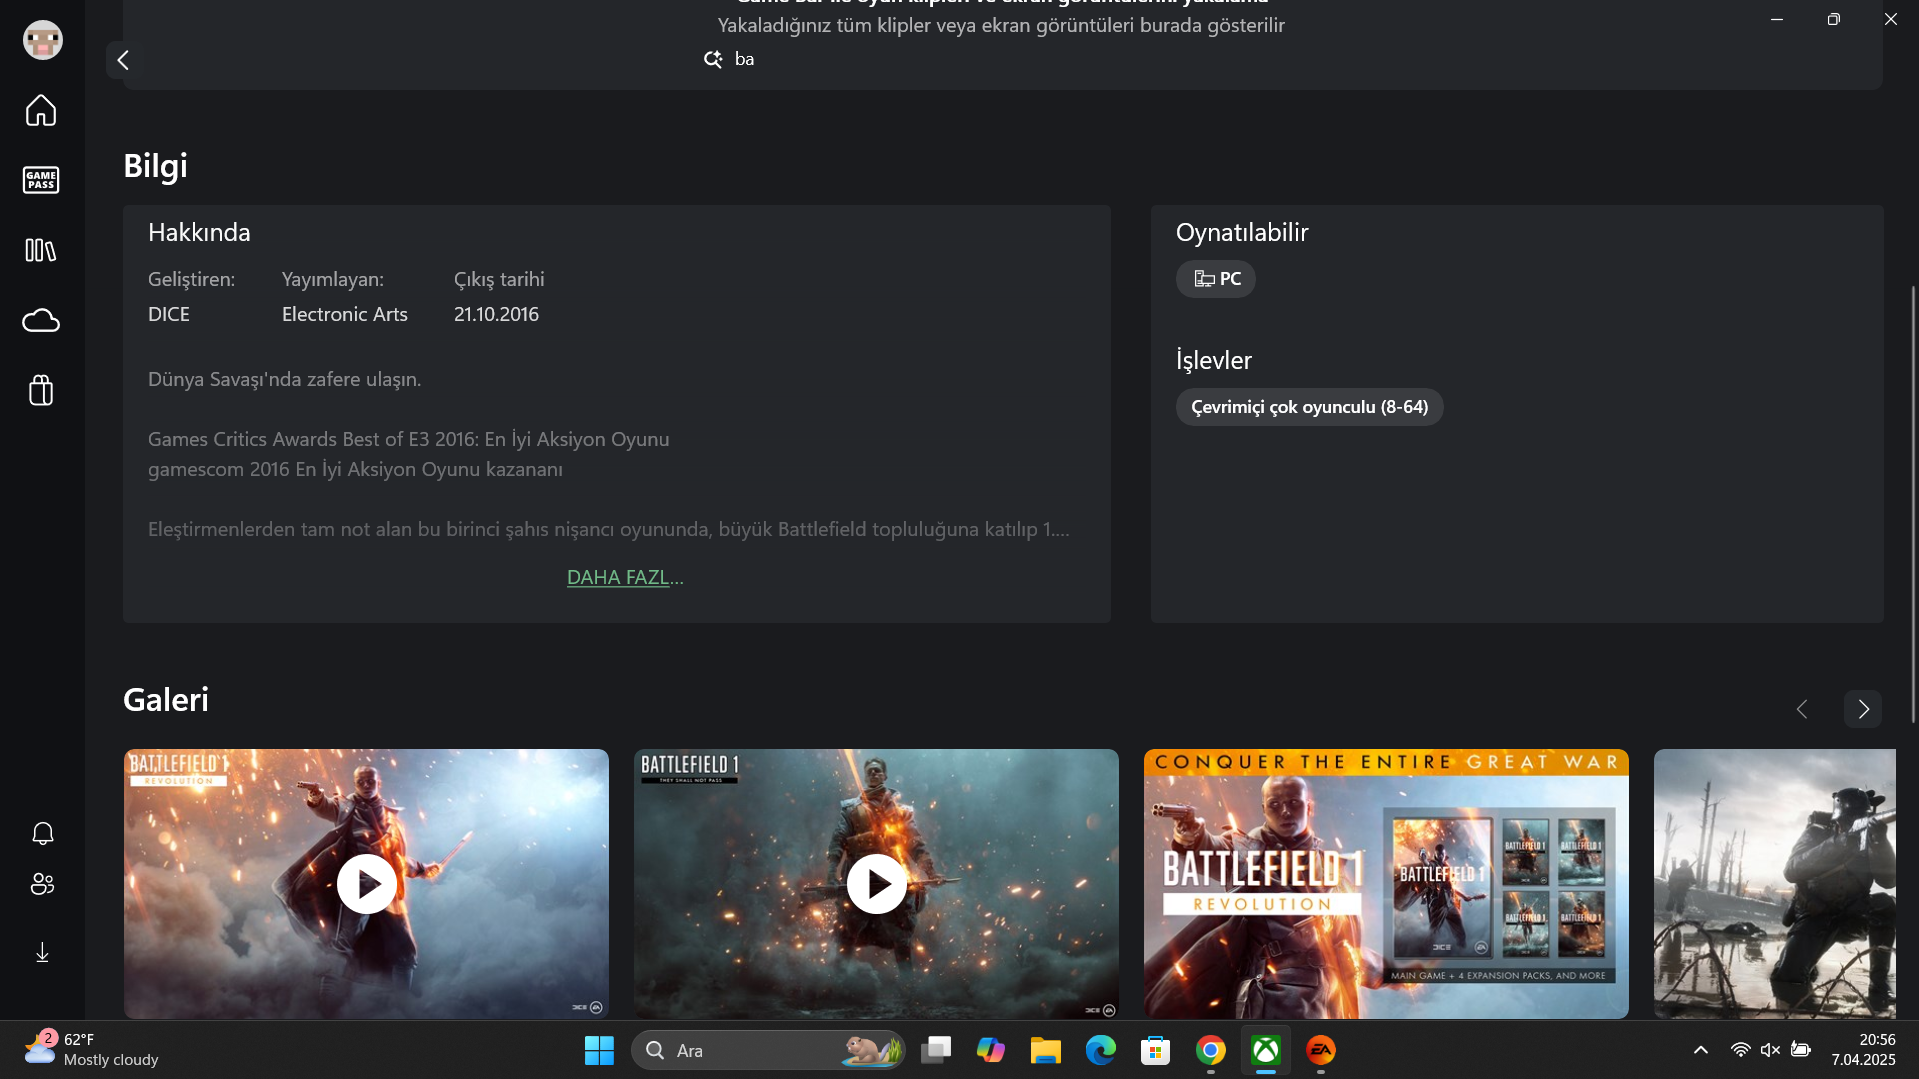Open File Explorer from the taskbar
This screenshot has height=1079, width=1919.
1046,1050
